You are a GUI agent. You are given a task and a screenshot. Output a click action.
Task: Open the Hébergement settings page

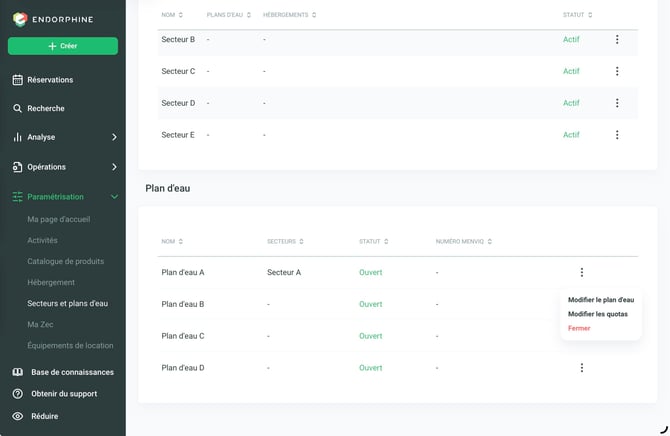(x=51, y=282)
